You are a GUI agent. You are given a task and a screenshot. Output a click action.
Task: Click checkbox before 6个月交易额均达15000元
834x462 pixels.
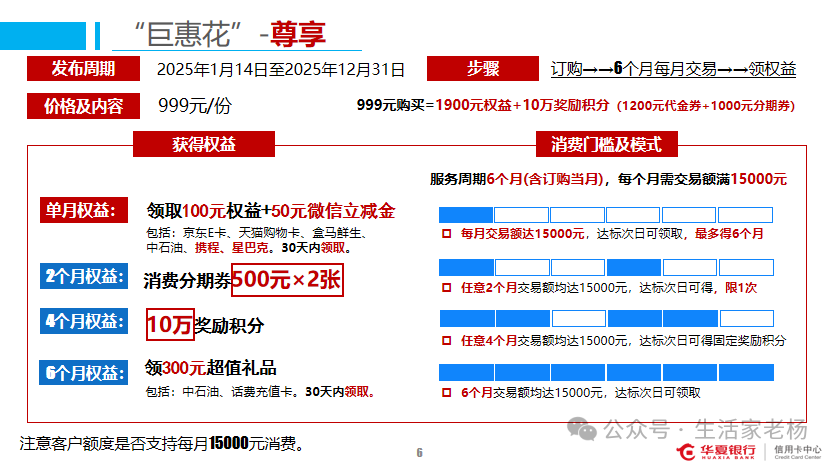(446, 392)
